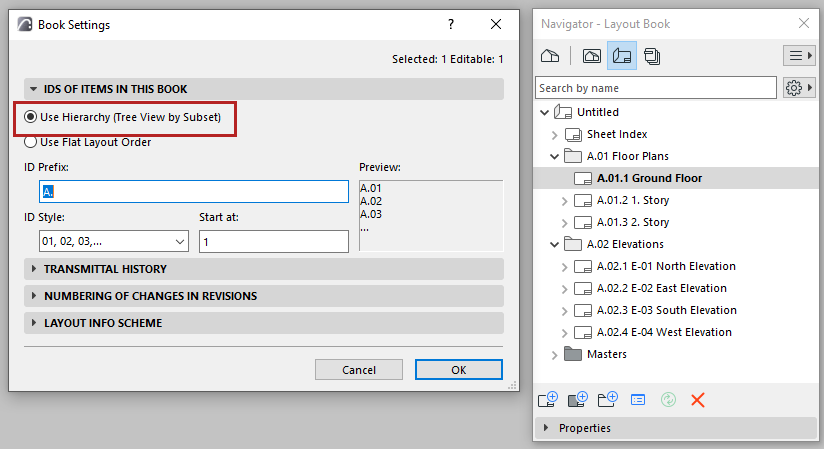Viewport: 824px width, 449px height.
Task: Open the blue layout settings icon
Action: (x=638, y=400)
